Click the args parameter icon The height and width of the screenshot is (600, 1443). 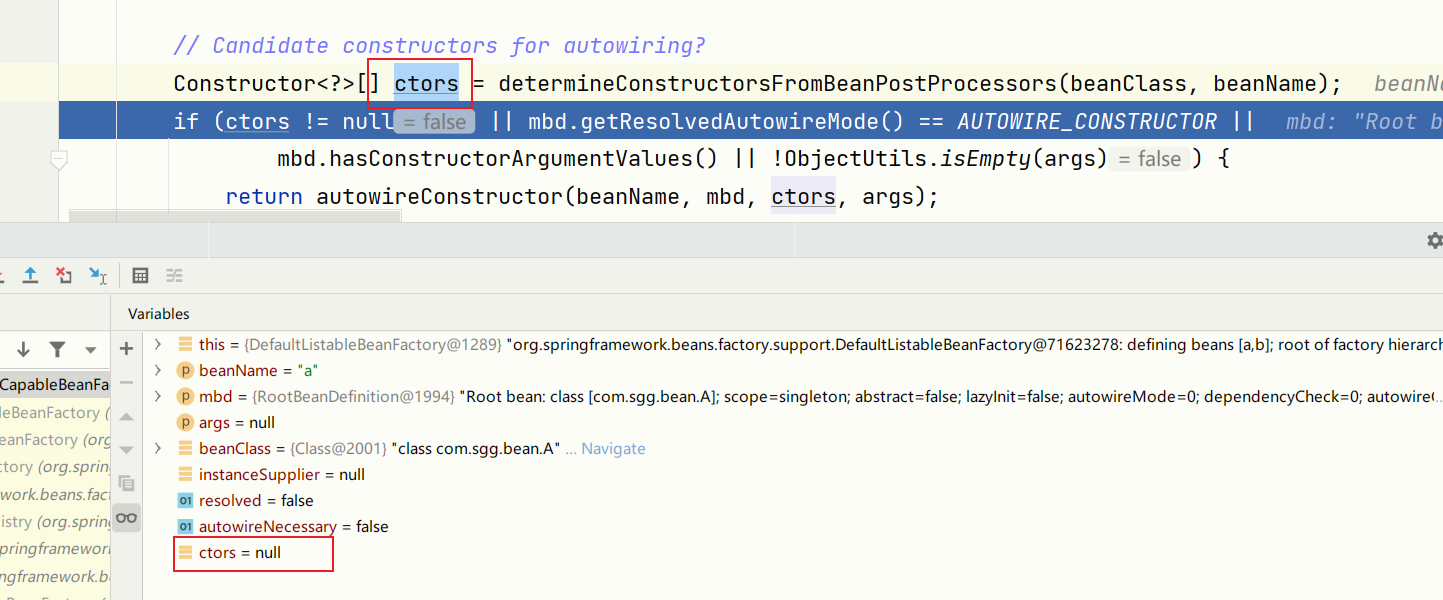click(185, 422)
